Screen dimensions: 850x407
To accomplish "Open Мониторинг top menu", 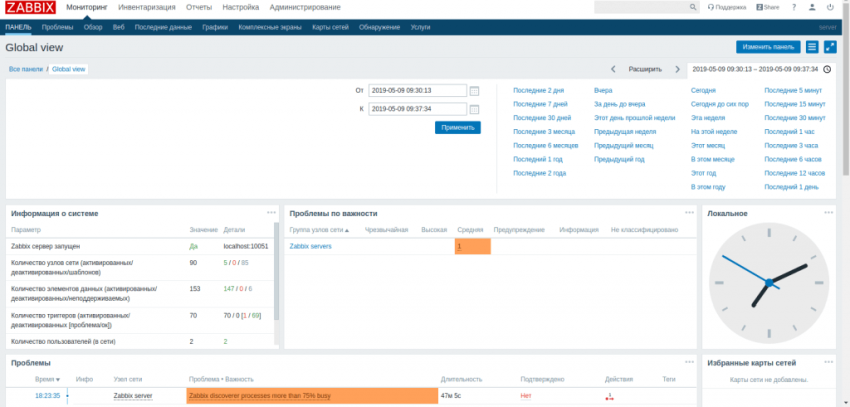I will [x=87, y=8].
